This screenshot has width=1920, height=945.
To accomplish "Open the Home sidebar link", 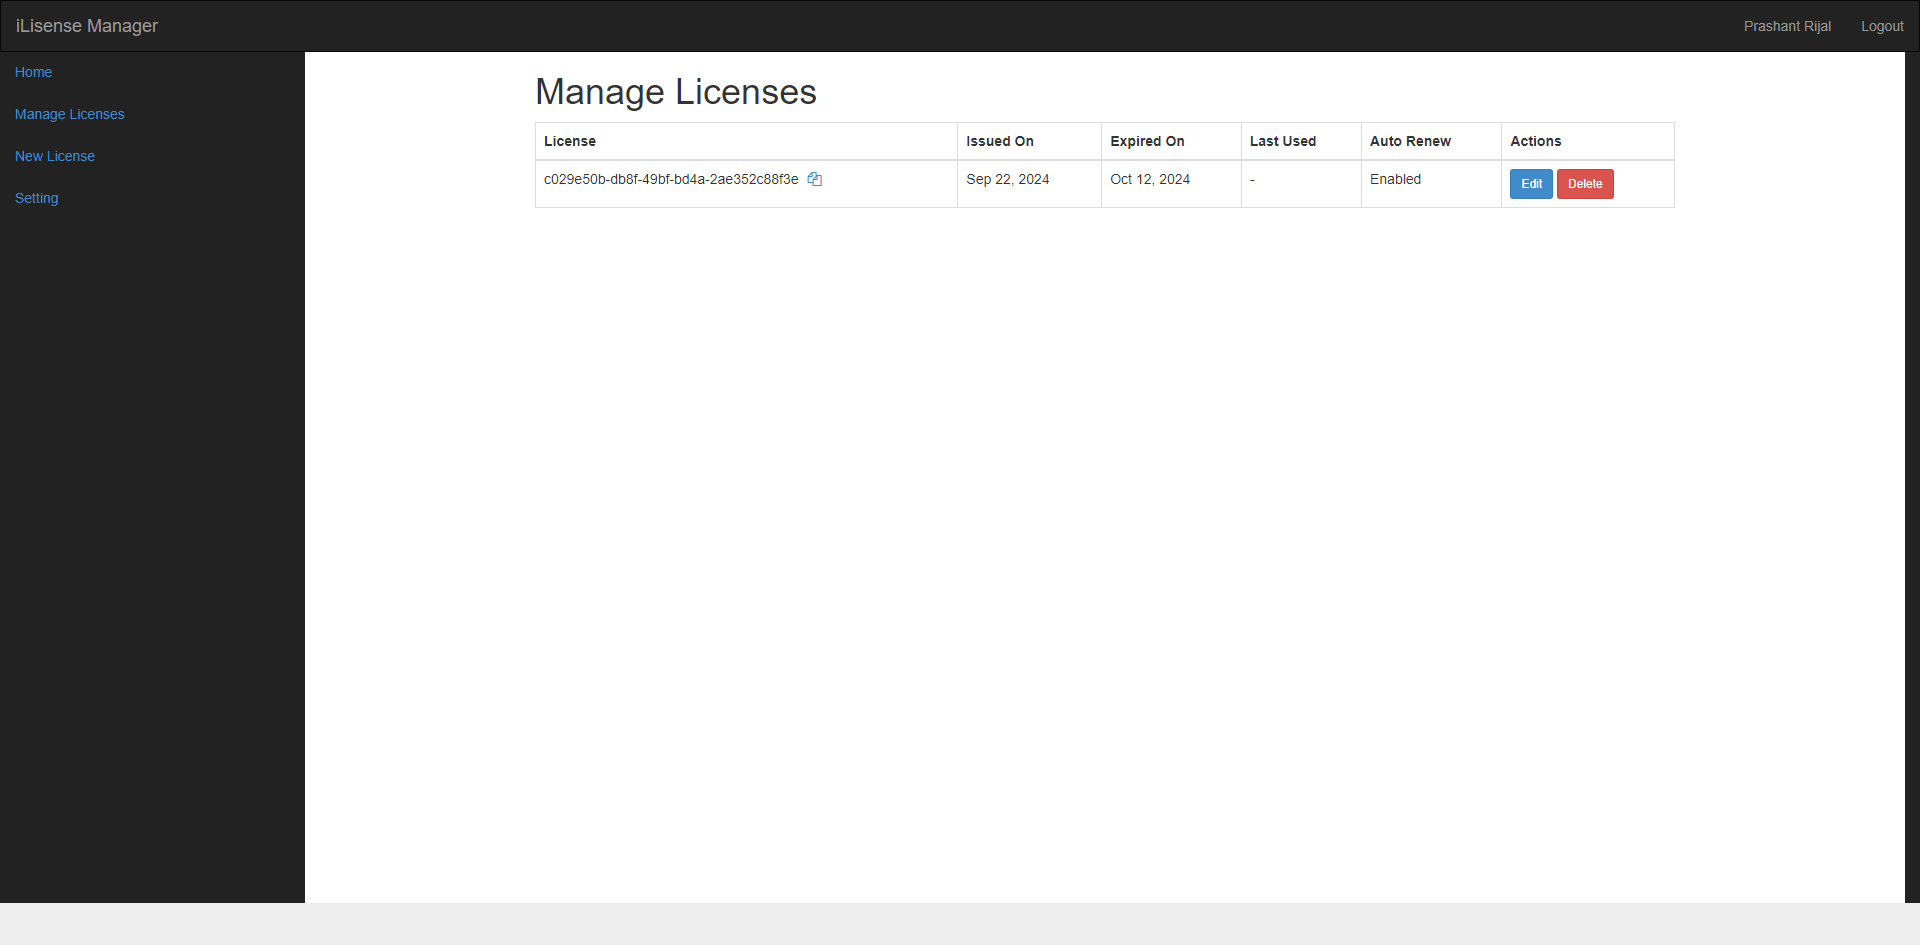I will 34,72.
